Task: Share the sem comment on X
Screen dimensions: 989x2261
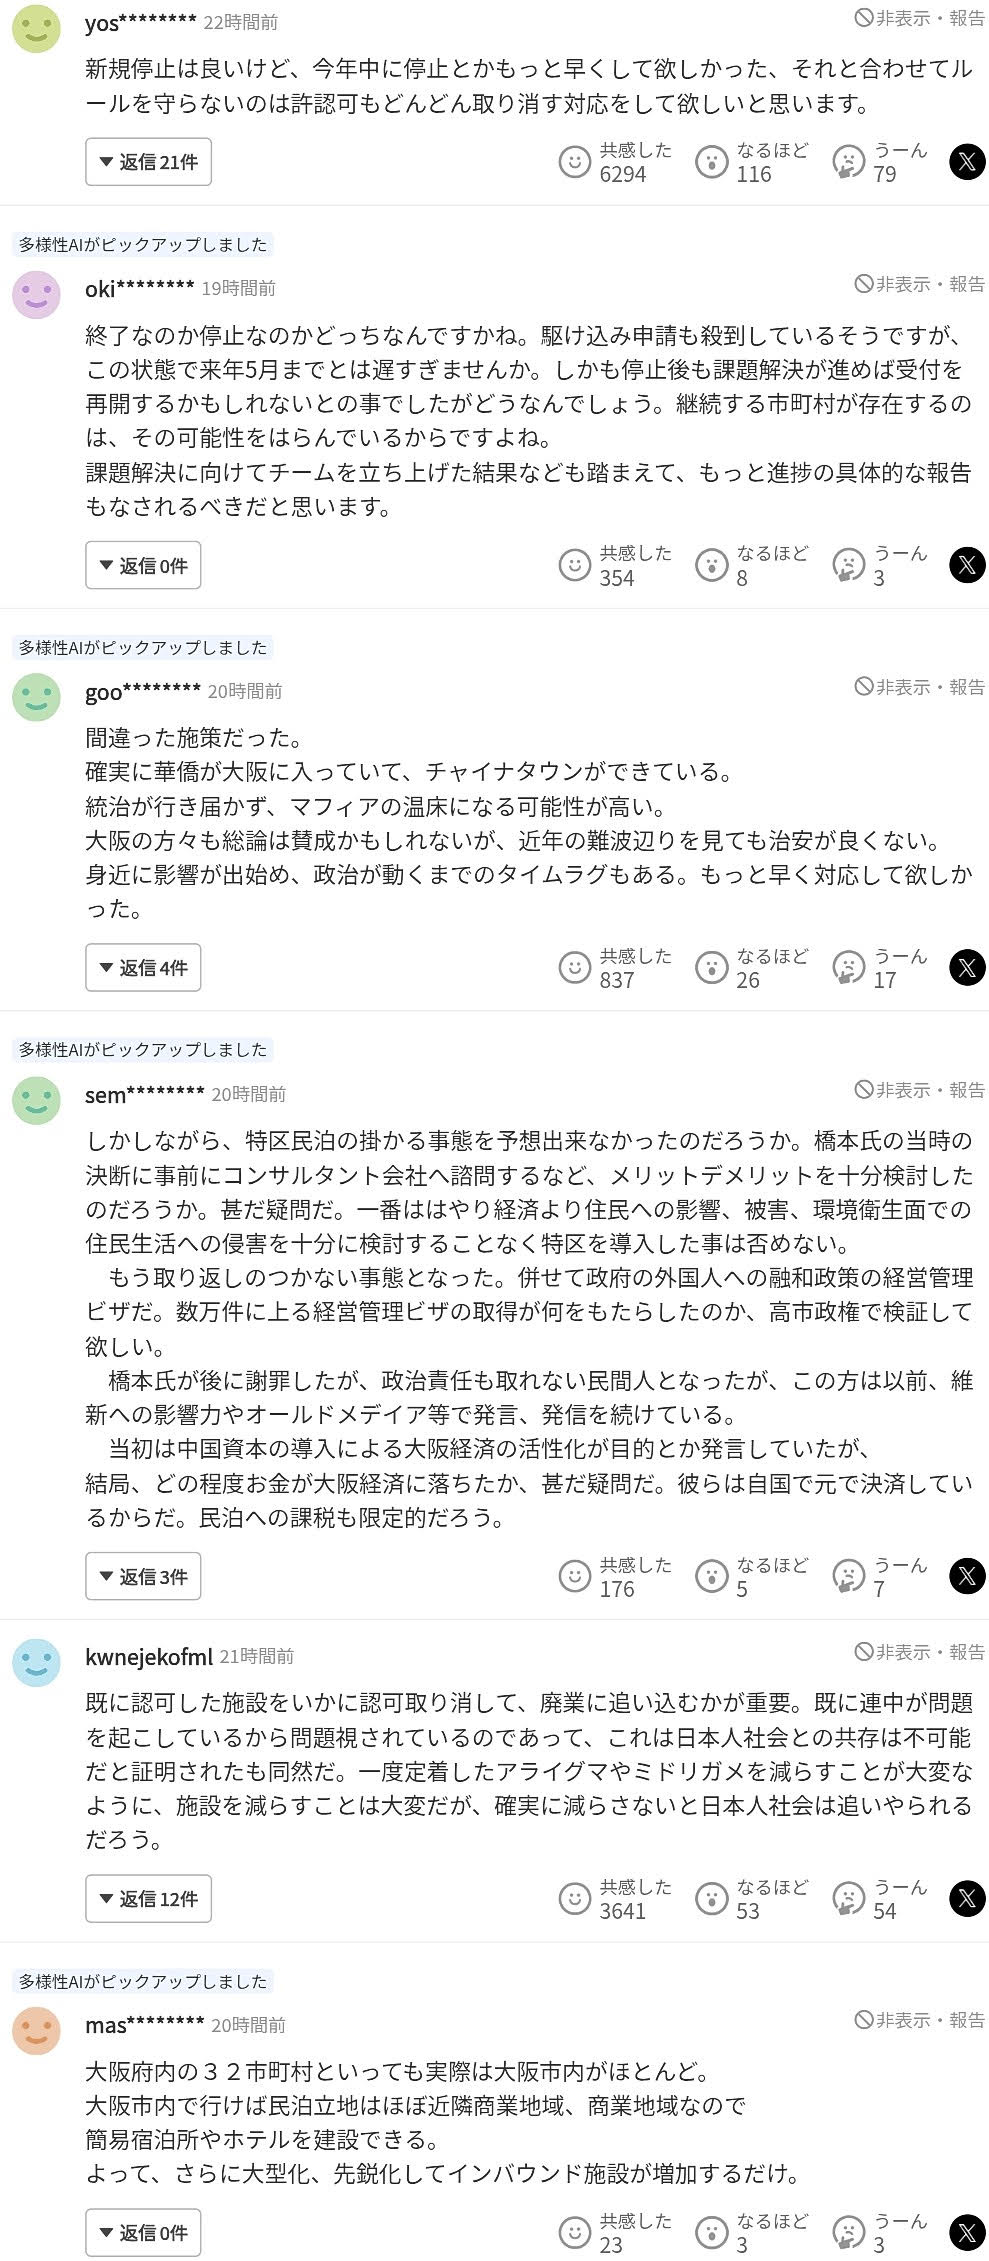Action: click(966, 1577)
